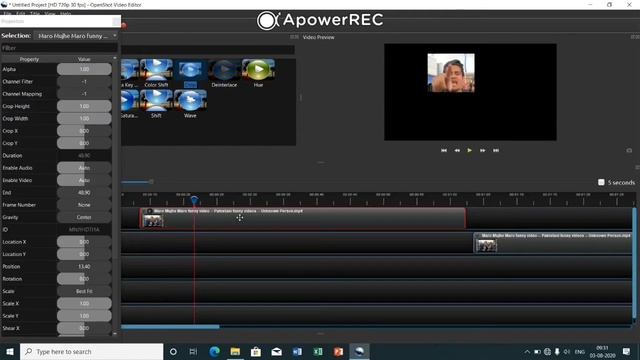
Task: Click the Rotation value slider
Action: pyautogui.click(x=84, y=279)
